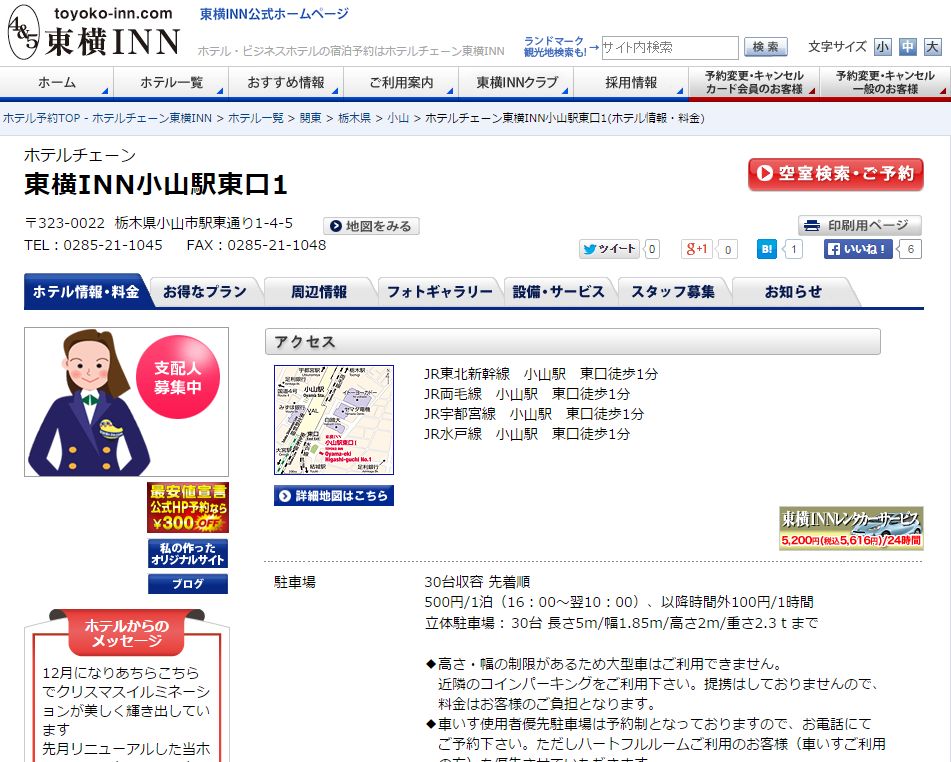951x762 pixels.
Task: Click the JR宇都宮線 小山駅 access line
Action: point(534,414)
